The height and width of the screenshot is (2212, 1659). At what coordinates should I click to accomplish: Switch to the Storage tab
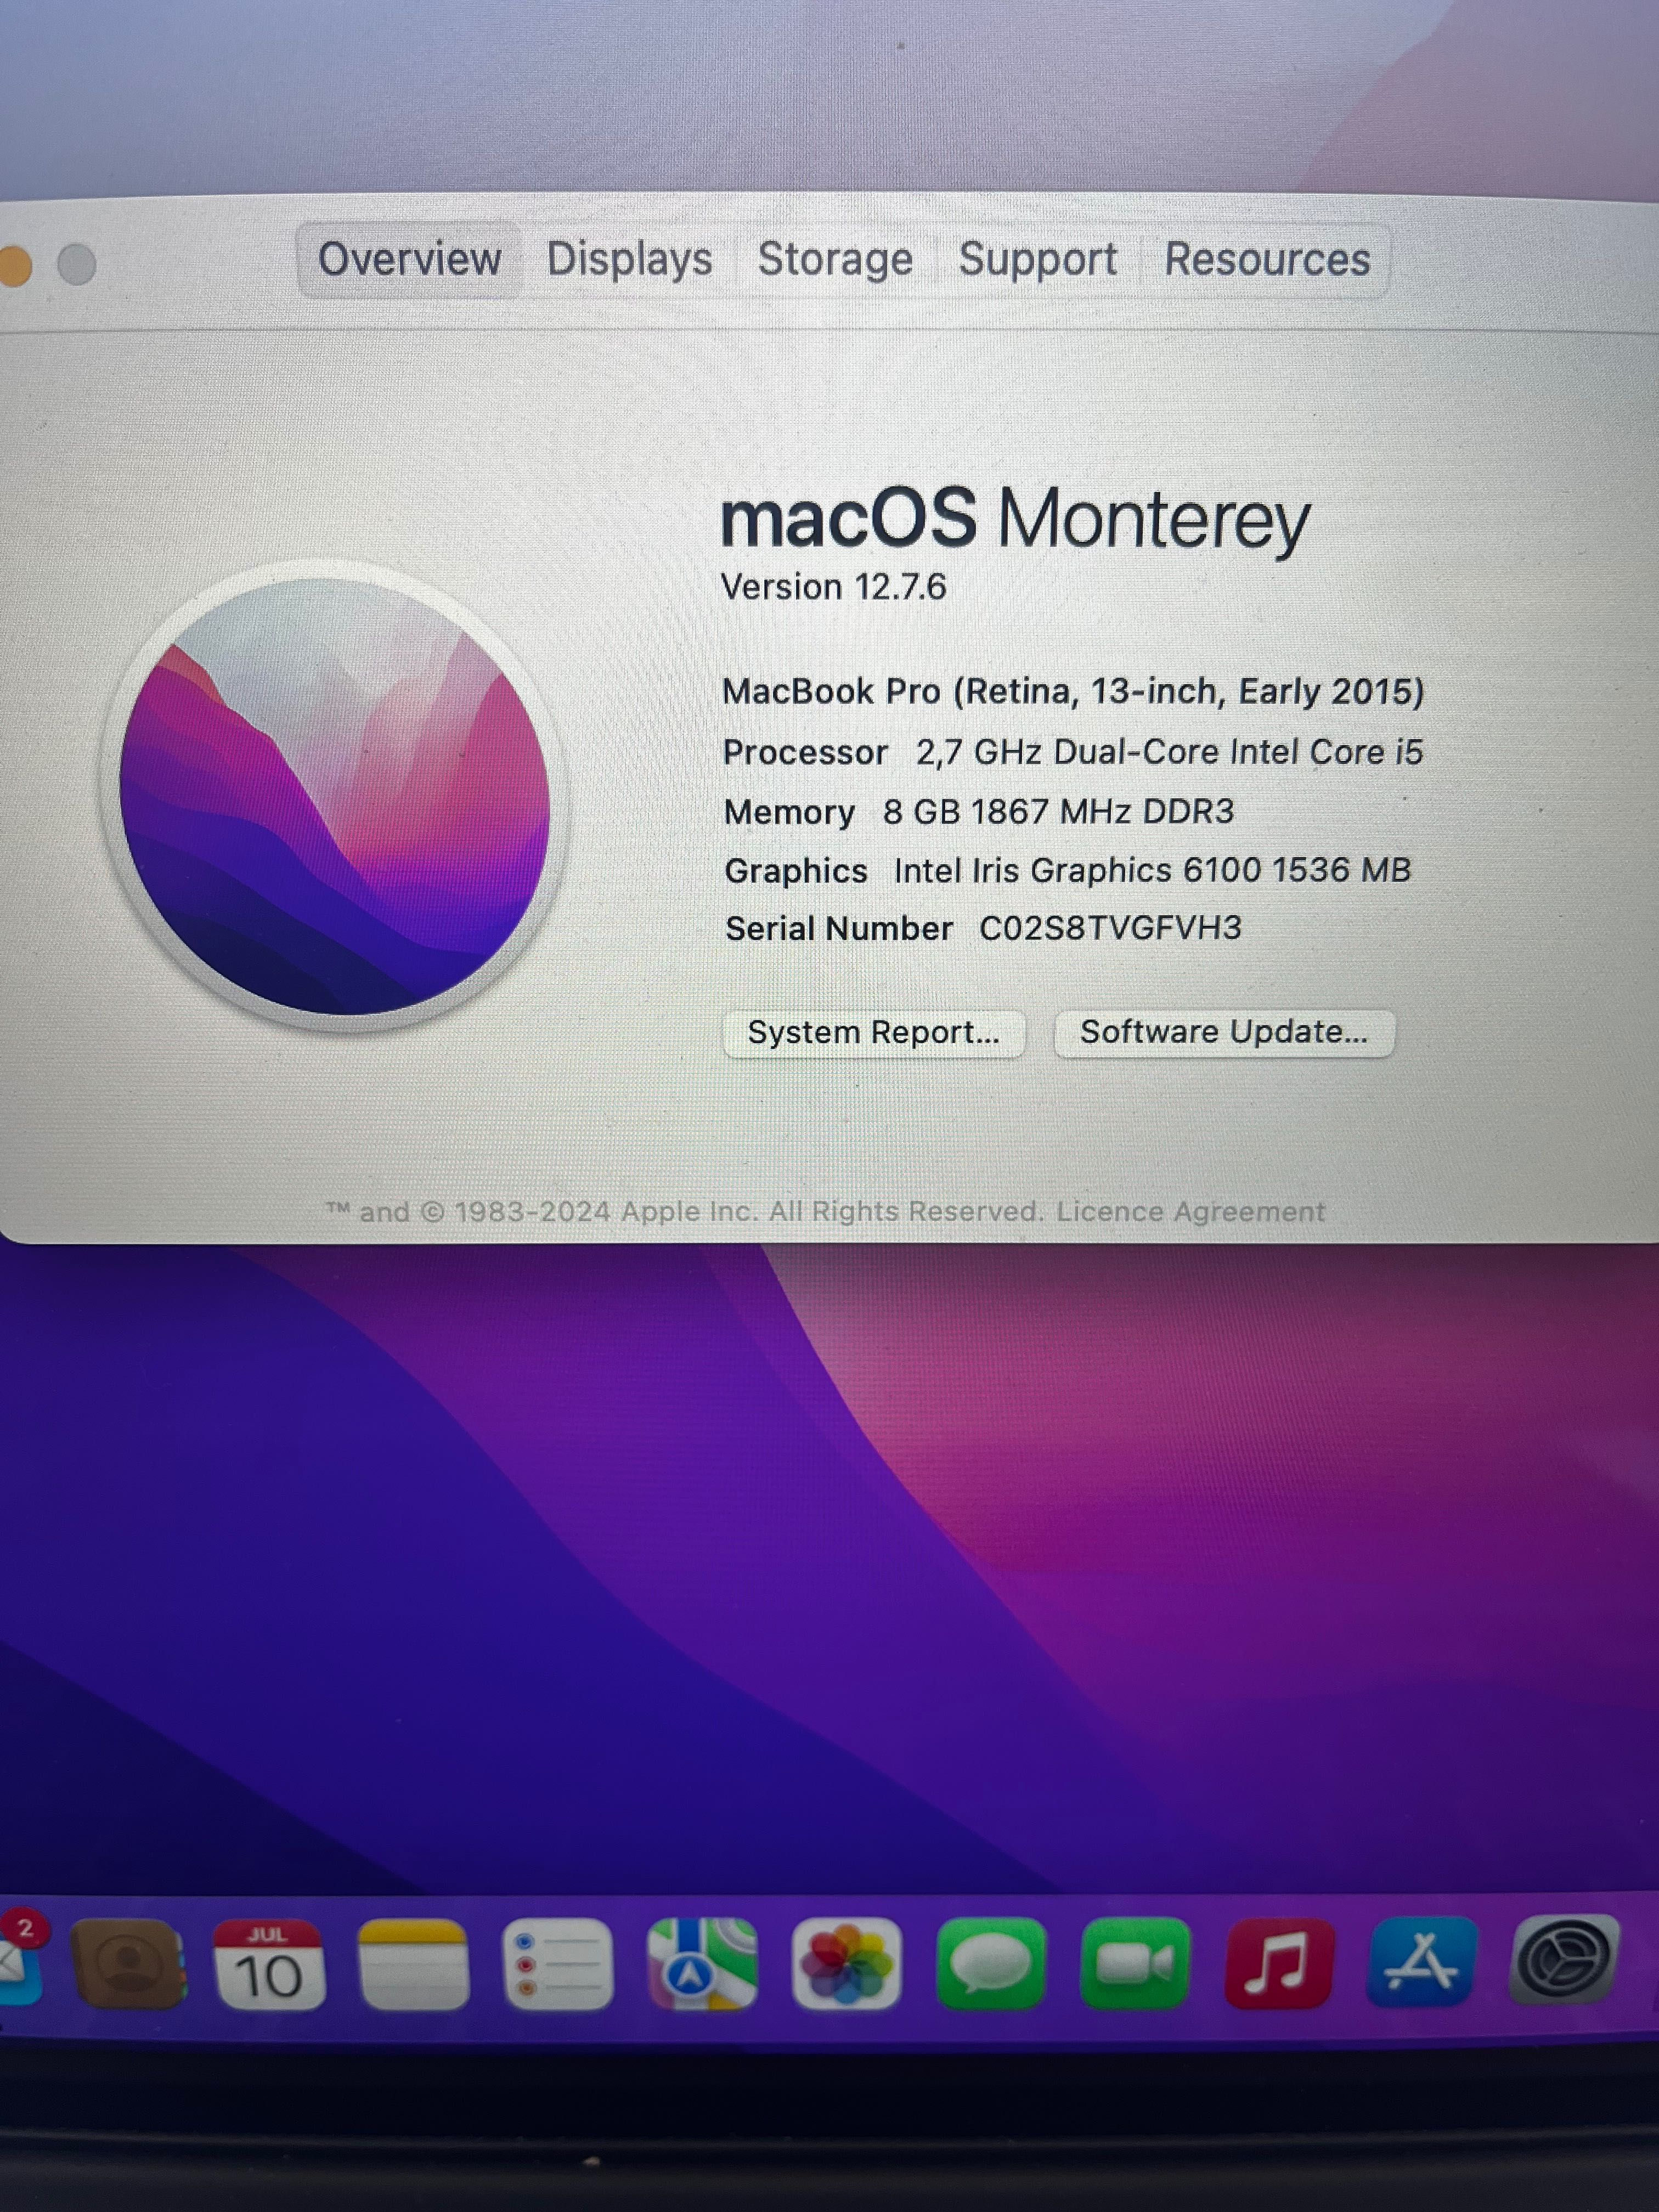click(x=835, y=260)
